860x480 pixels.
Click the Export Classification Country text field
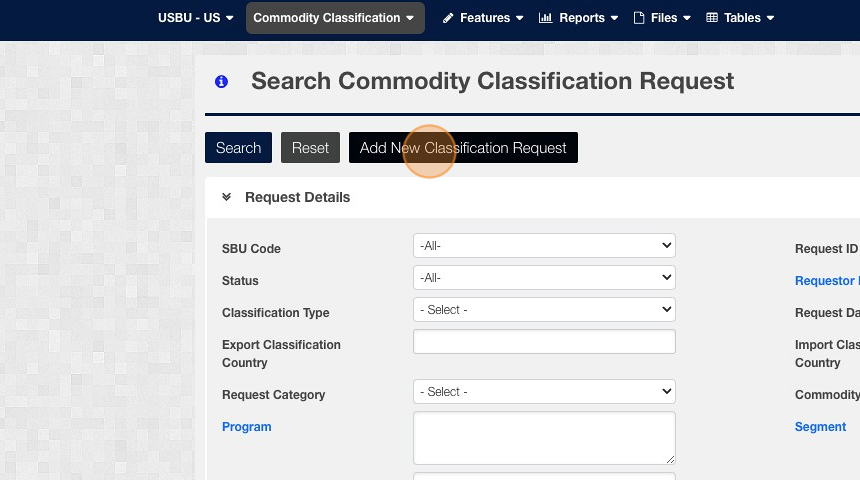pyautogui.click(x=544, y=341)
